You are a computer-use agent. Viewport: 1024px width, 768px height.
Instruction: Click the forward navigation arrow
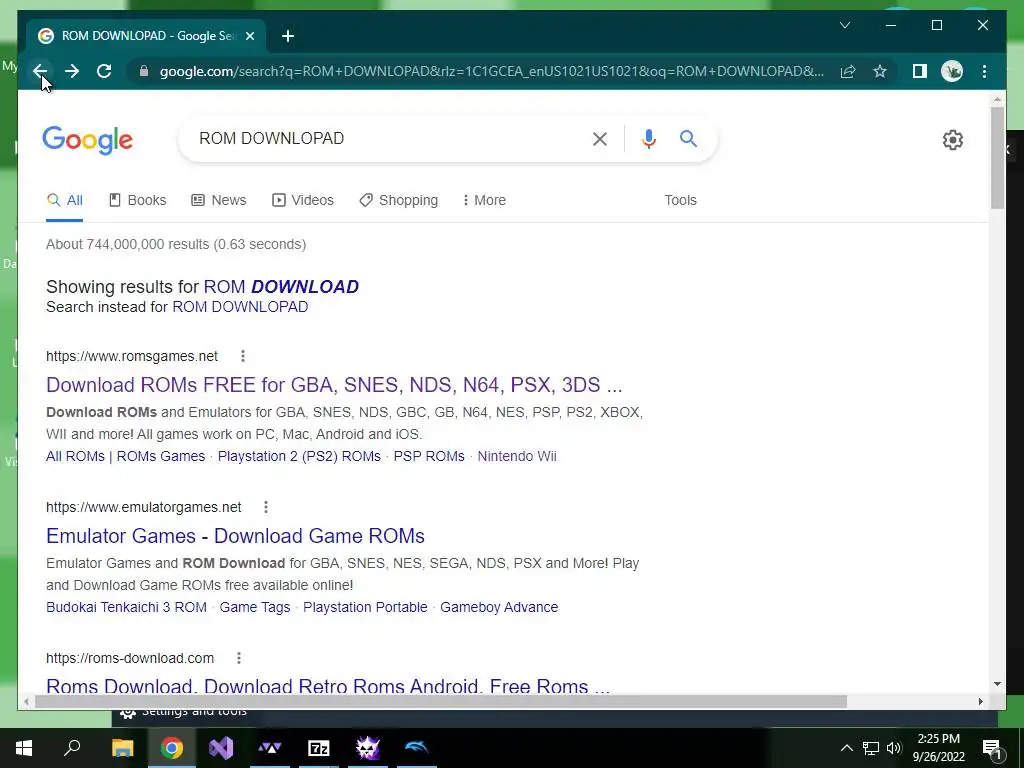tap(72, 71)
